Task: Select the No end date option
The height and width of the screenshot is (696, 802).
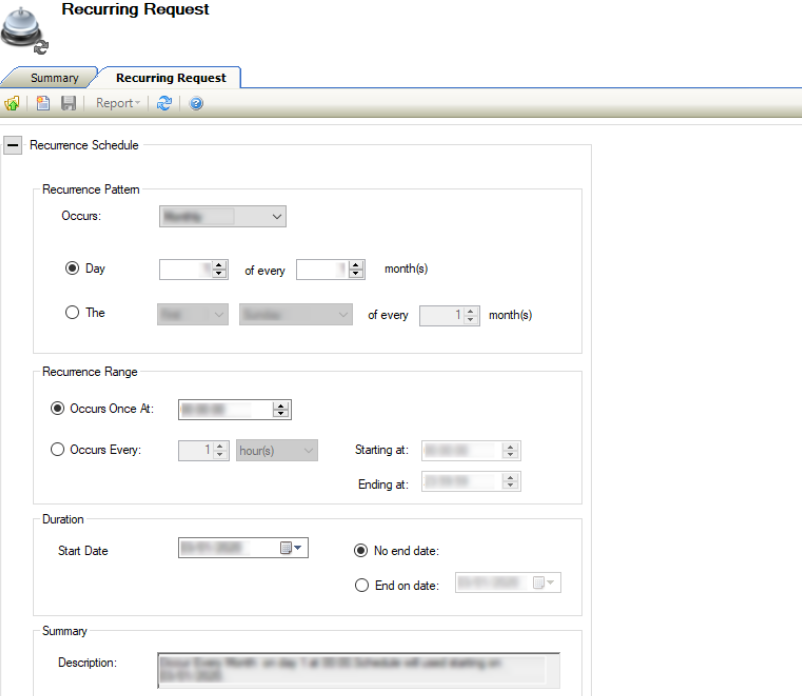Action: (x=362, y=550)
